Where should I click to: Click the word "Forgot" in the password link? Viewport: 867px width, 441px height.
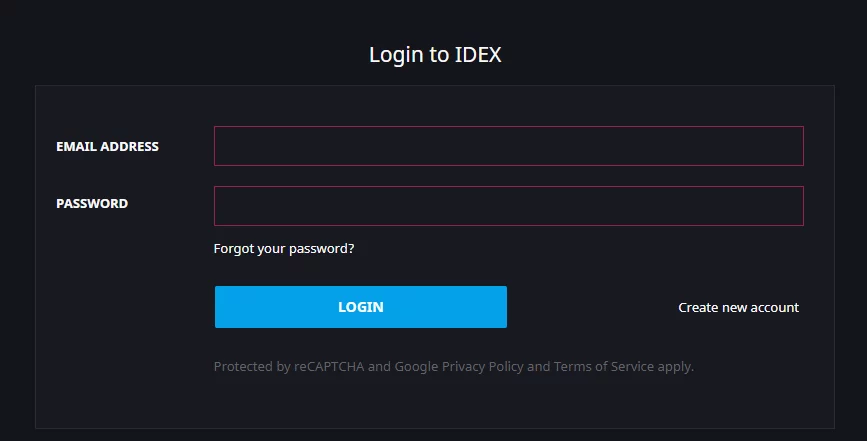[234, 248]
